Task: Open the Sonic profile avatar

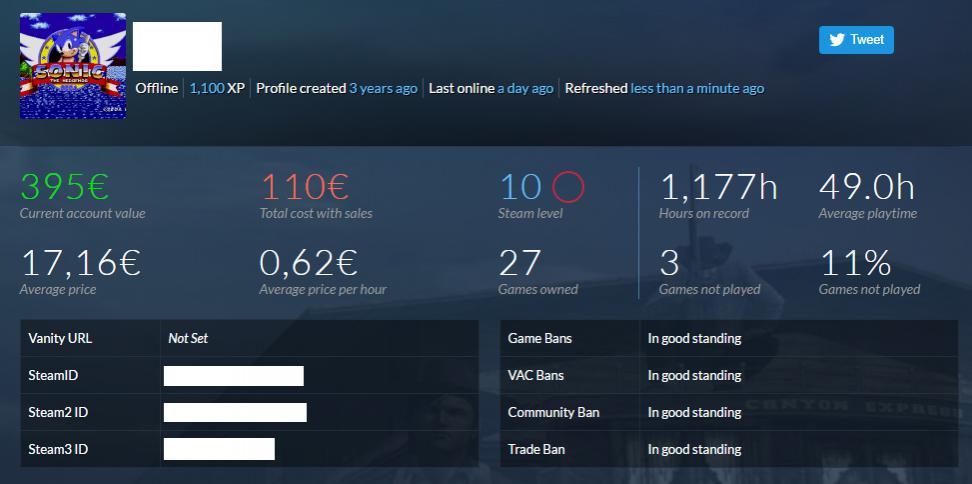Action: click(x=73, y=66)
